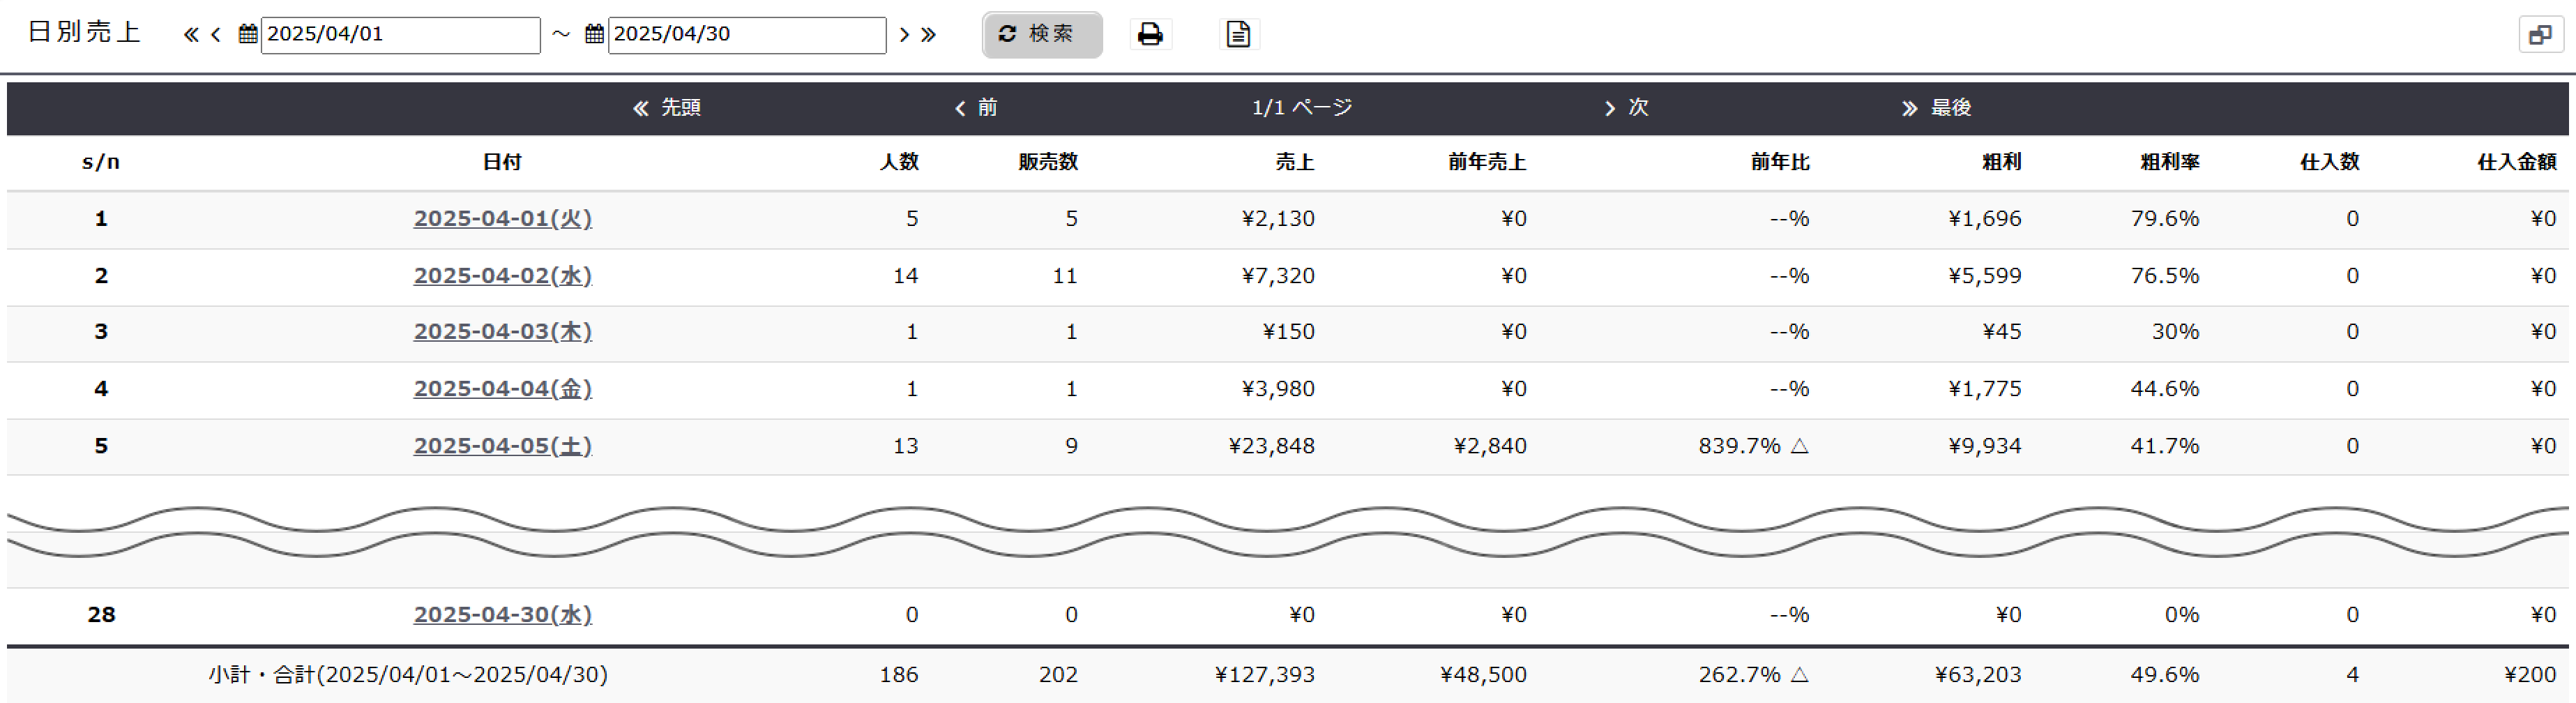Open the end date calendar picker
This screenshot has width=2576, height=703.
click(594, 33)
